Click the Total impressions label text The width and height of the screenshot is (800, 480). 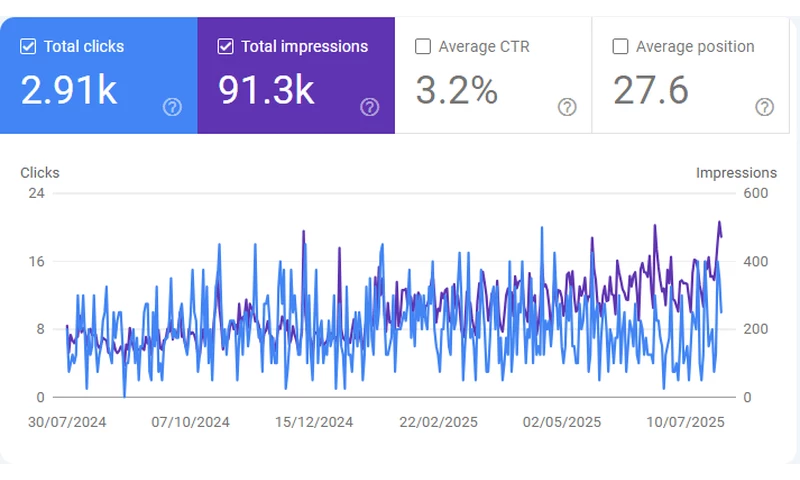pyautogui.click(x=305, y=46)
